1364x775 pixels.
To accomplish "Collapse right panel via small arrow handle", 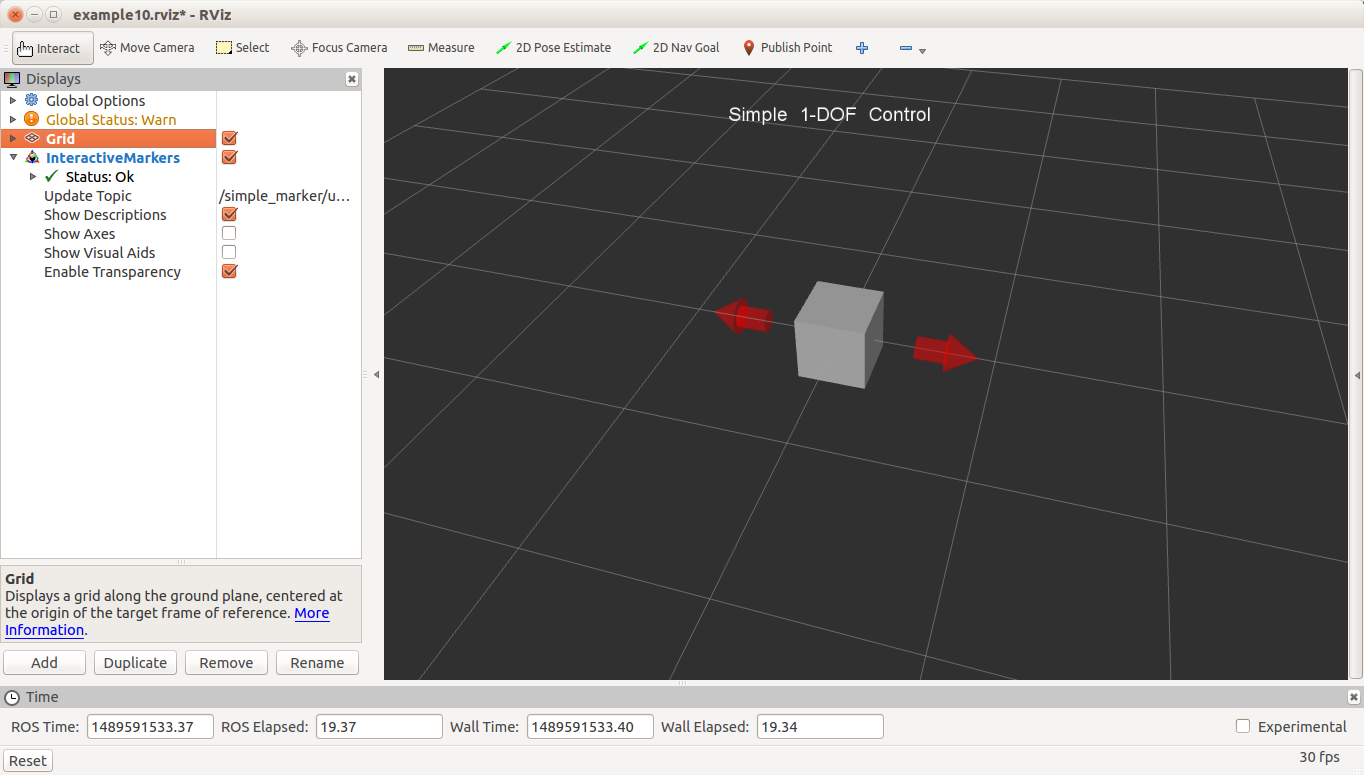I will tap(1357, 375).
